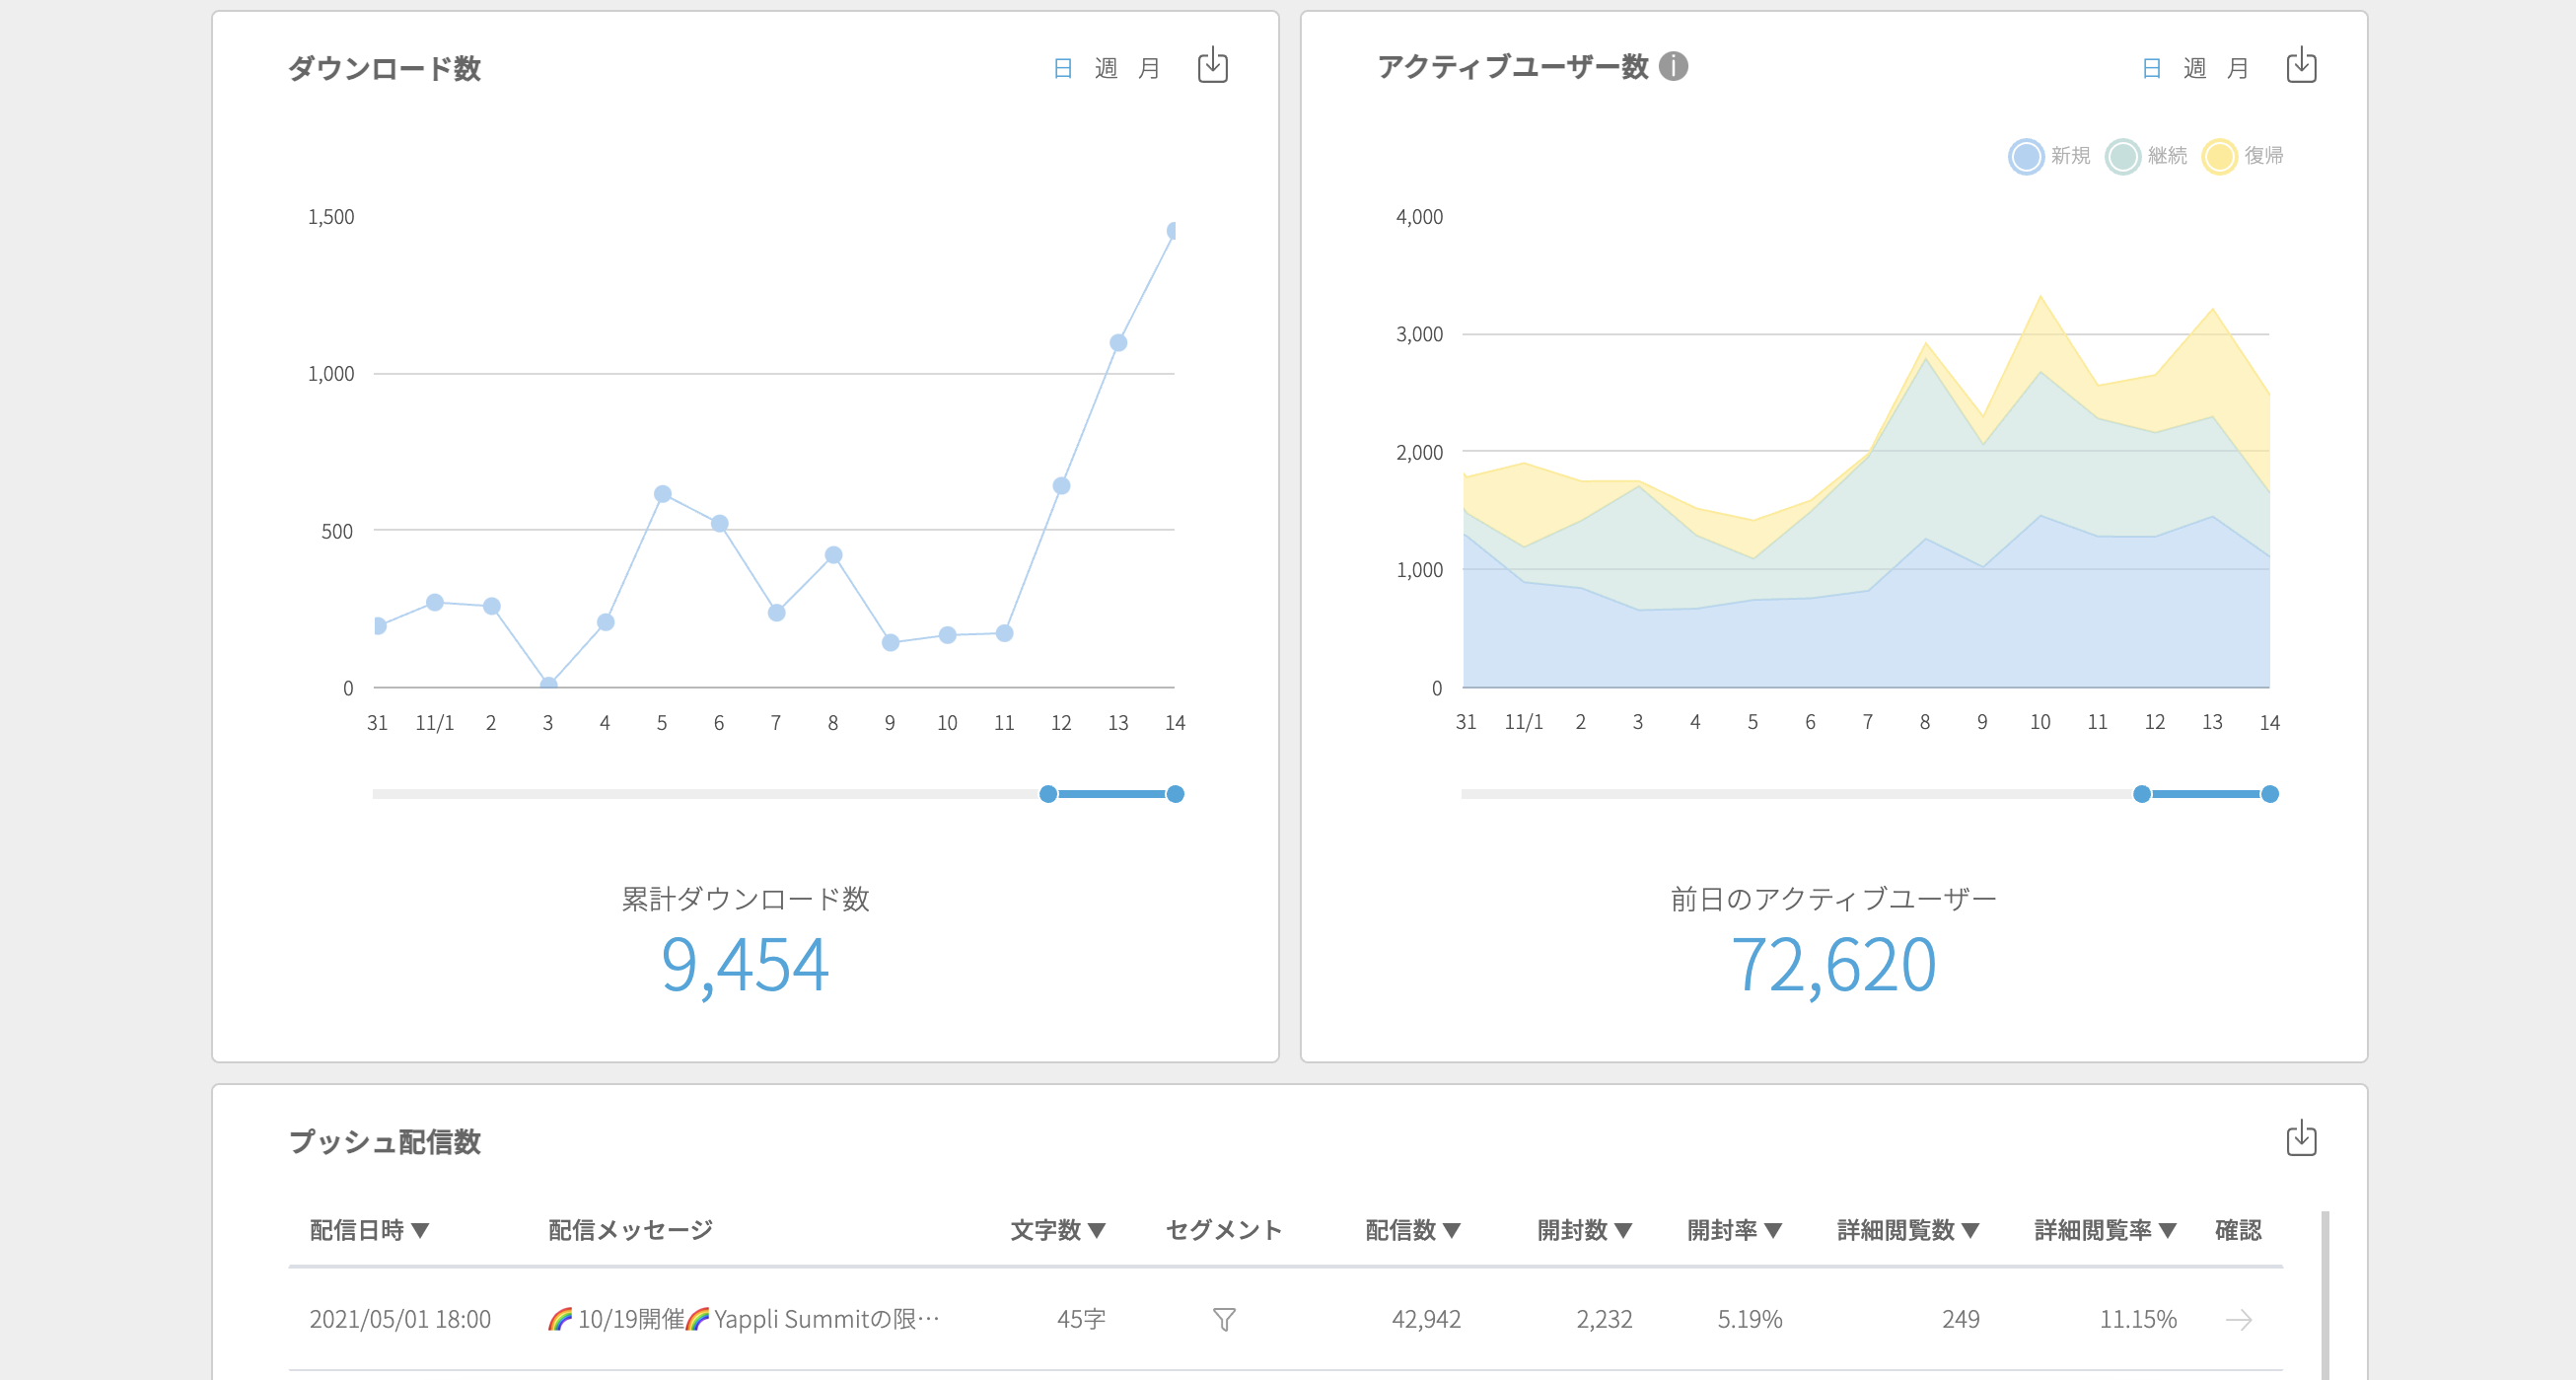The image size is (2576, 1380).
Task: Click the 累計ダウンロード数 label
Action: coord(745,899)
